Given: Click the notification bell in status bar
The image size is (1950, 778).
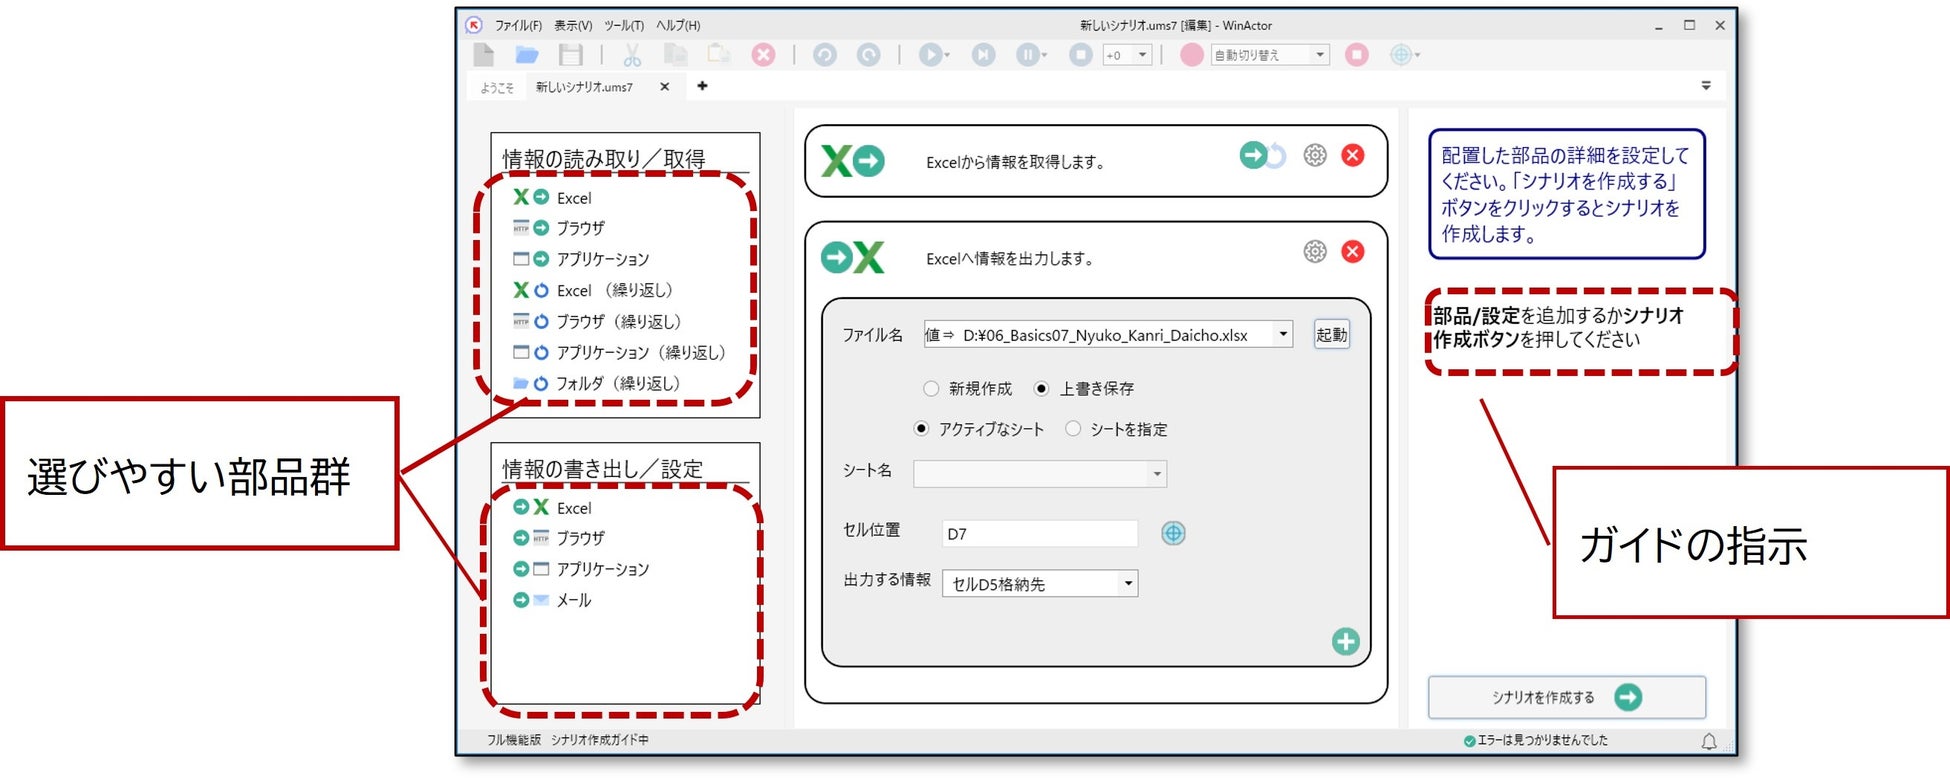Looking at the screenshot, I should [x=1709, y=741].
